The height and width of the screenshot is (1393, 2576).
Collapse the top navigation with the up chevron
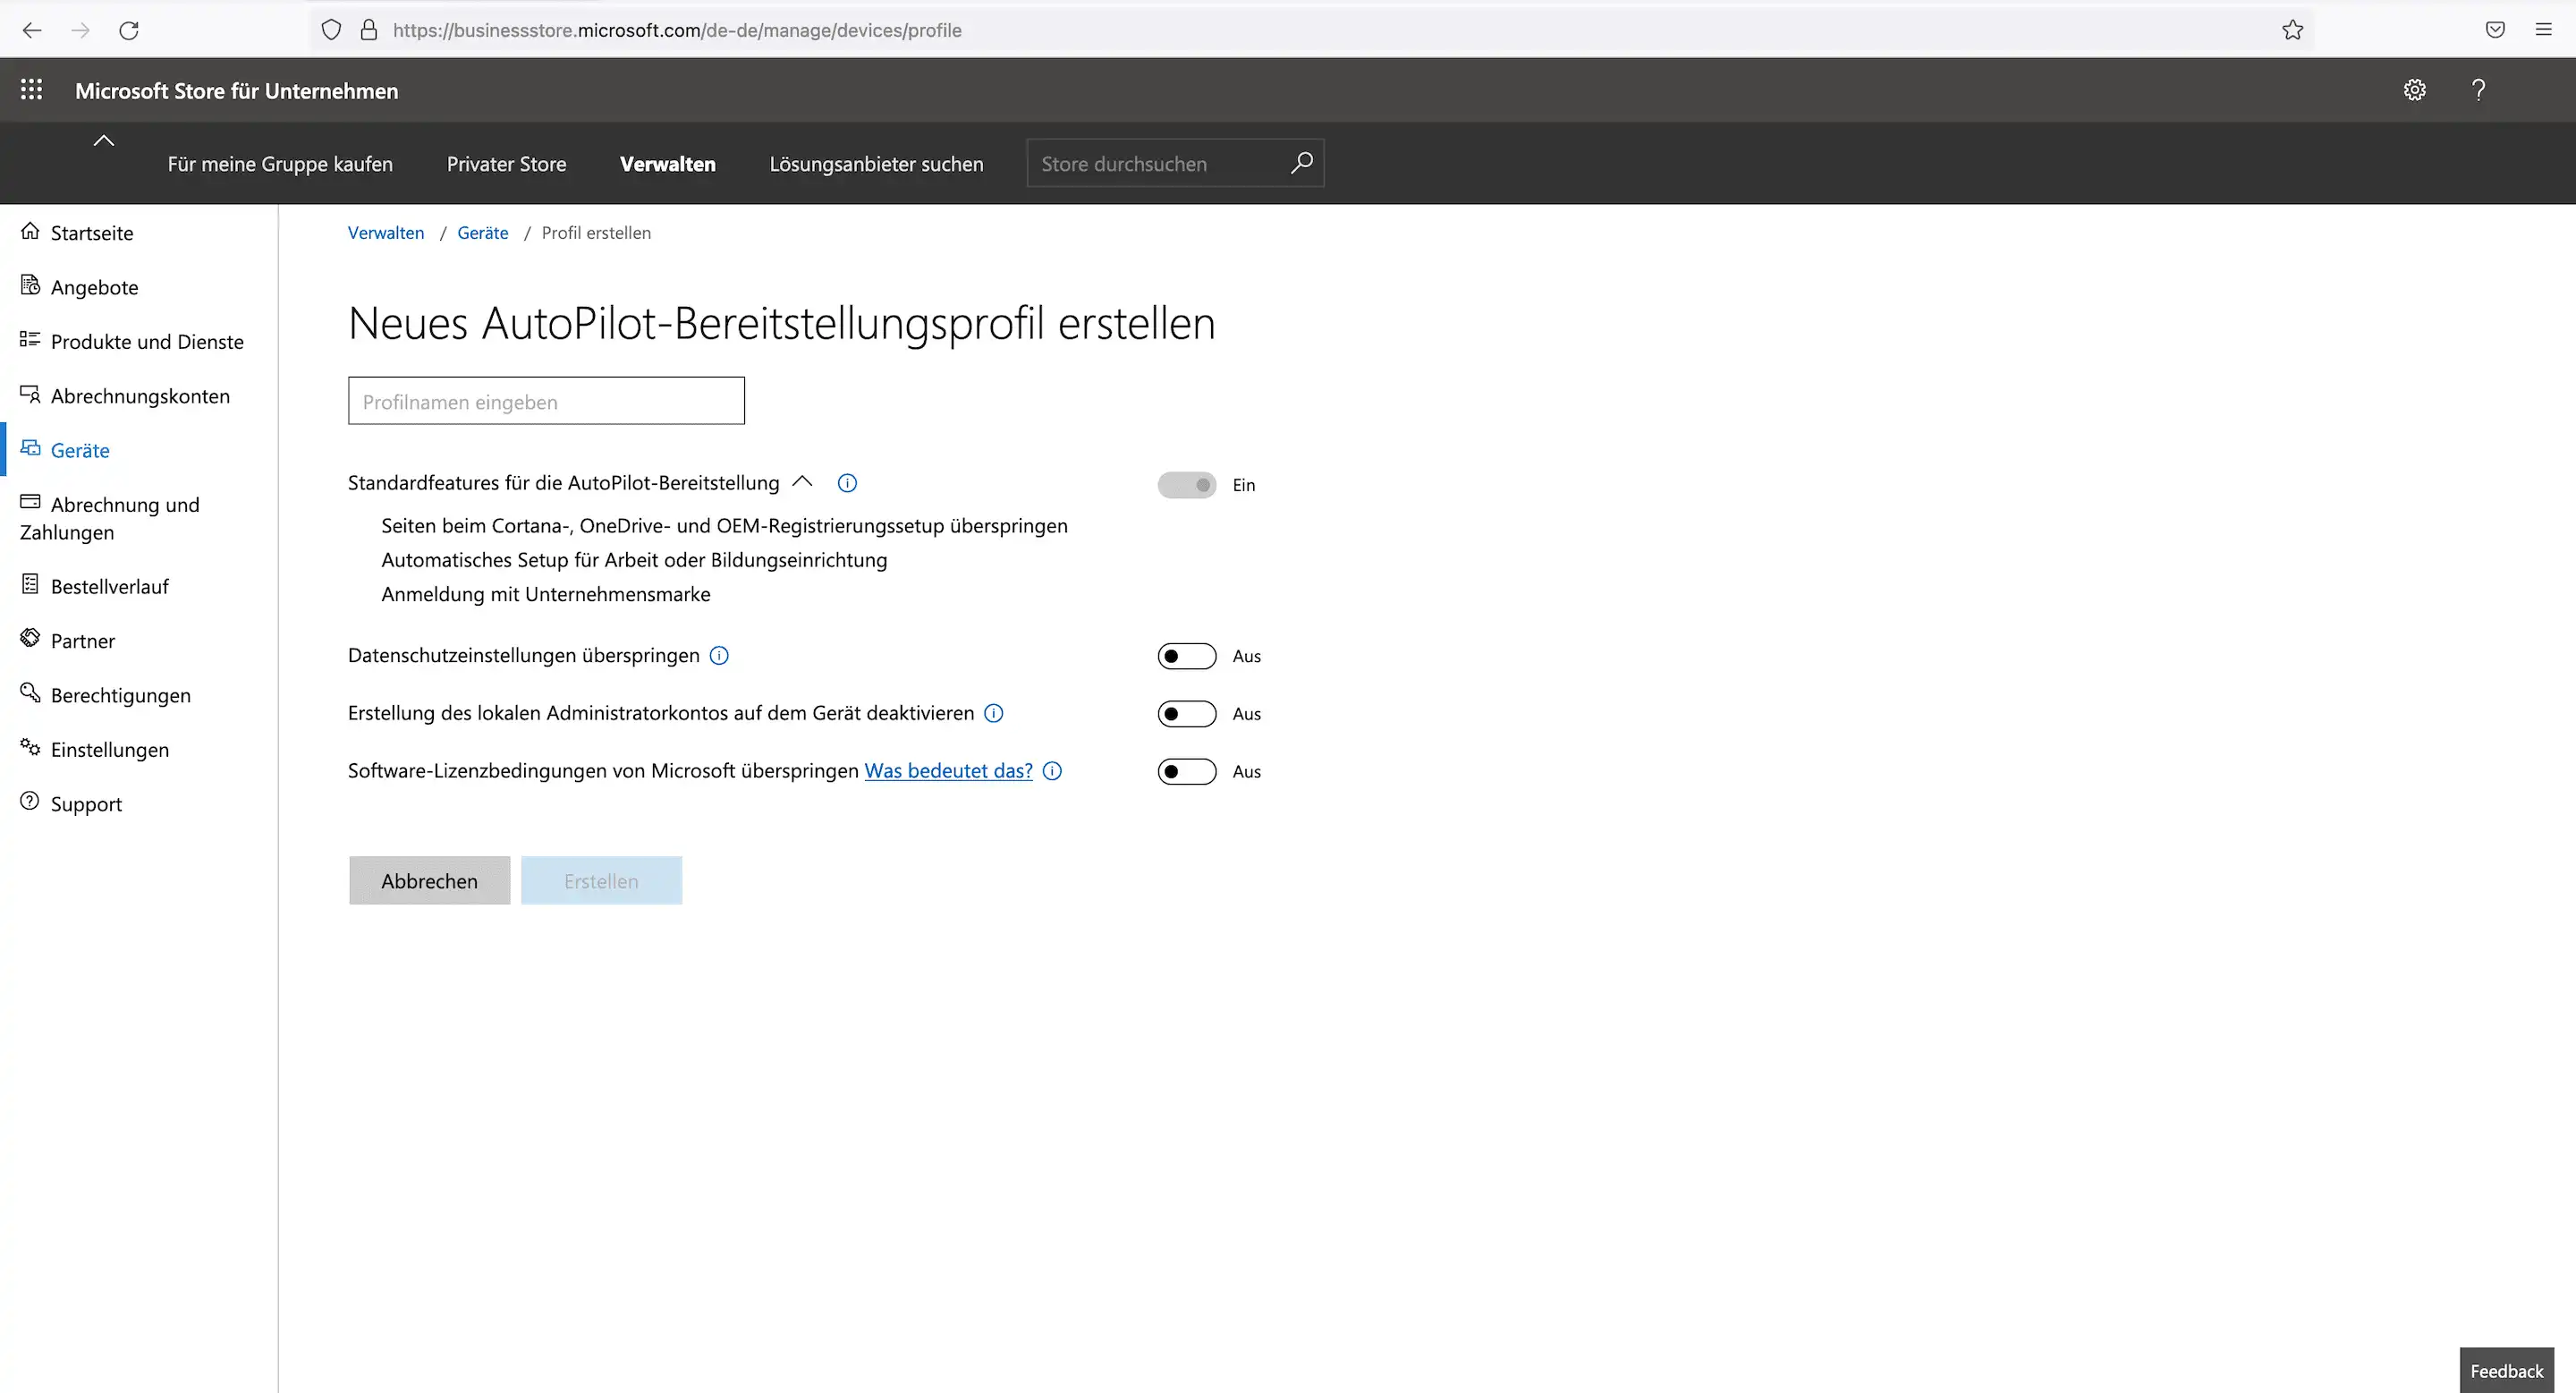pyautogui.click(x=104, y=141)
